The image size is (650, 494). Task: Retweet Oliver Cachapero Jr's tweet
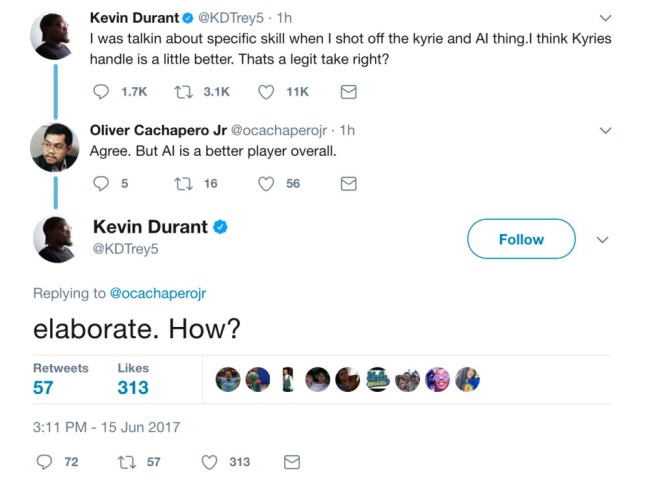[x=184, y=184]
